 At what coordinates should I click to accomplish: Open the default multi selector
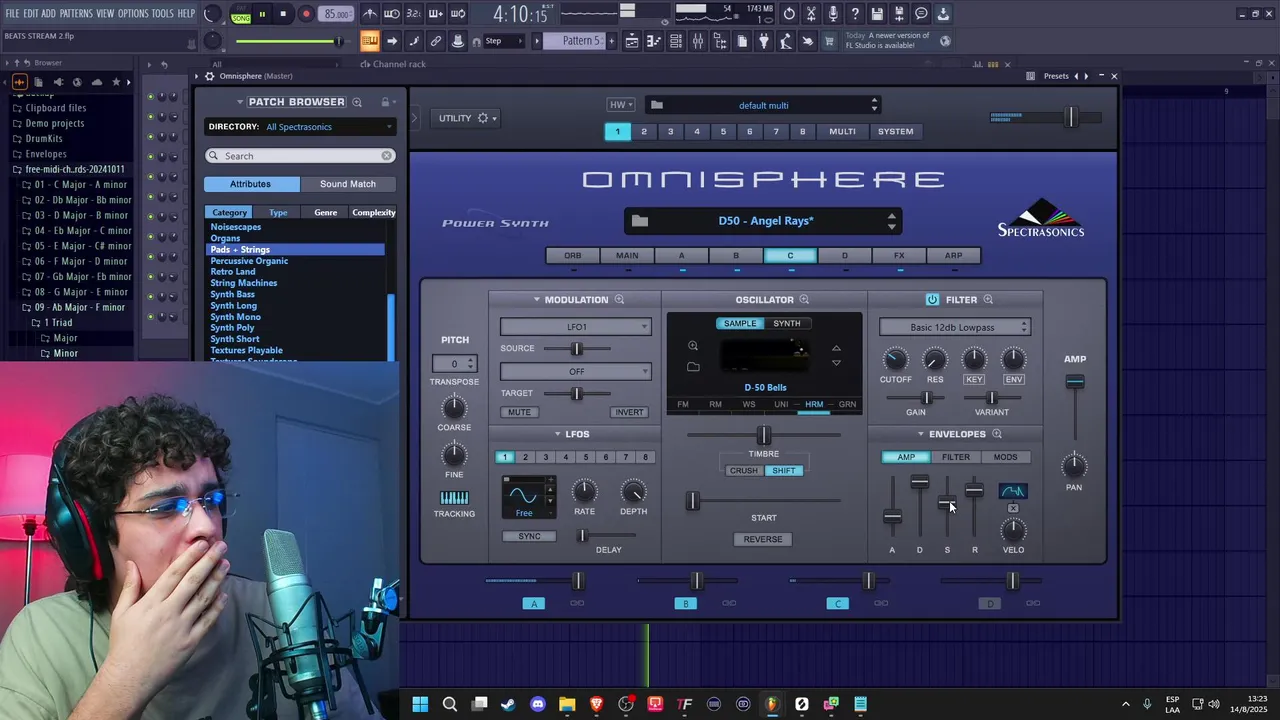tap(763, 105)
